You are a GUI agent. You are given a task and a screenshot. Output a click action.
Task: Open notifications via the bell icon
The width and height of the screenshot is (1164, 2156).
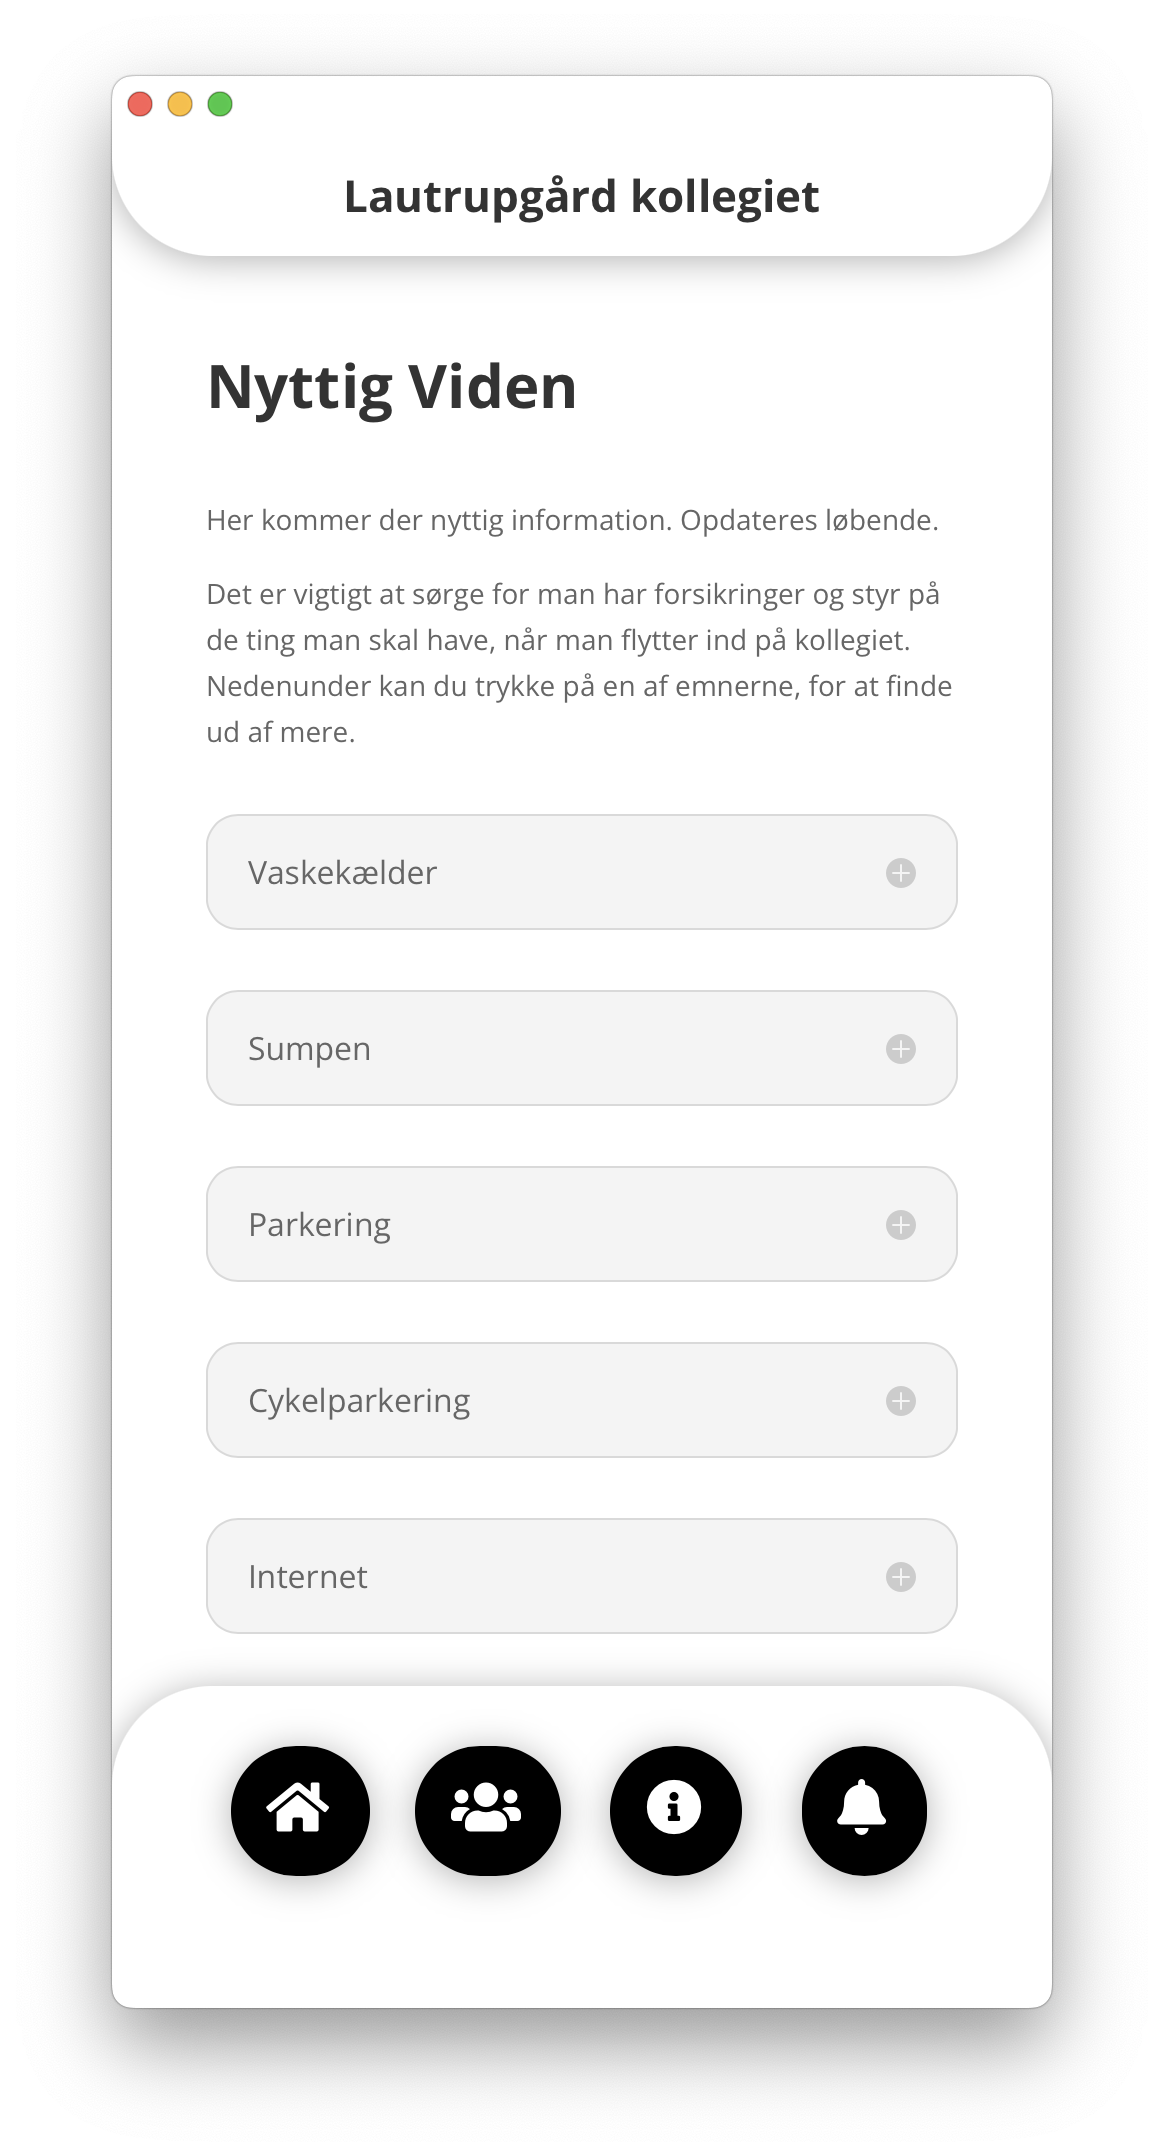click(x=864, y=1810)
